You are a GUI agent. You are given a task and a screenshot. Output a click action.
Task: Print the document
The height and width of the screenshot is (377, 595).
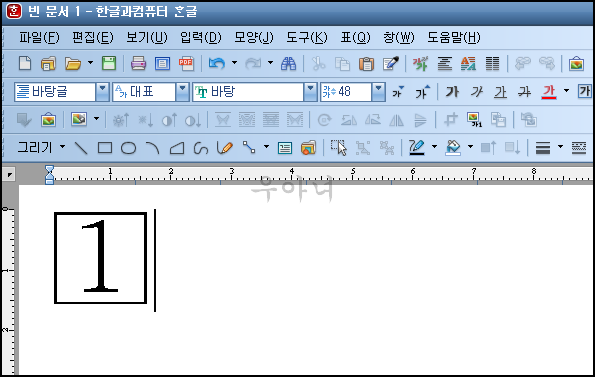[x=139, y=63]
